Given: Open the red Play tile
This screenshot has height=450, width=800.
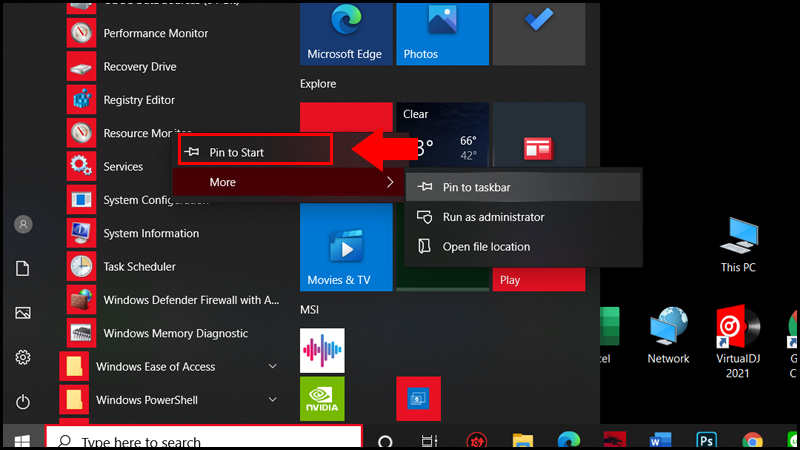Looking at the screenshot, I should 539,280.
